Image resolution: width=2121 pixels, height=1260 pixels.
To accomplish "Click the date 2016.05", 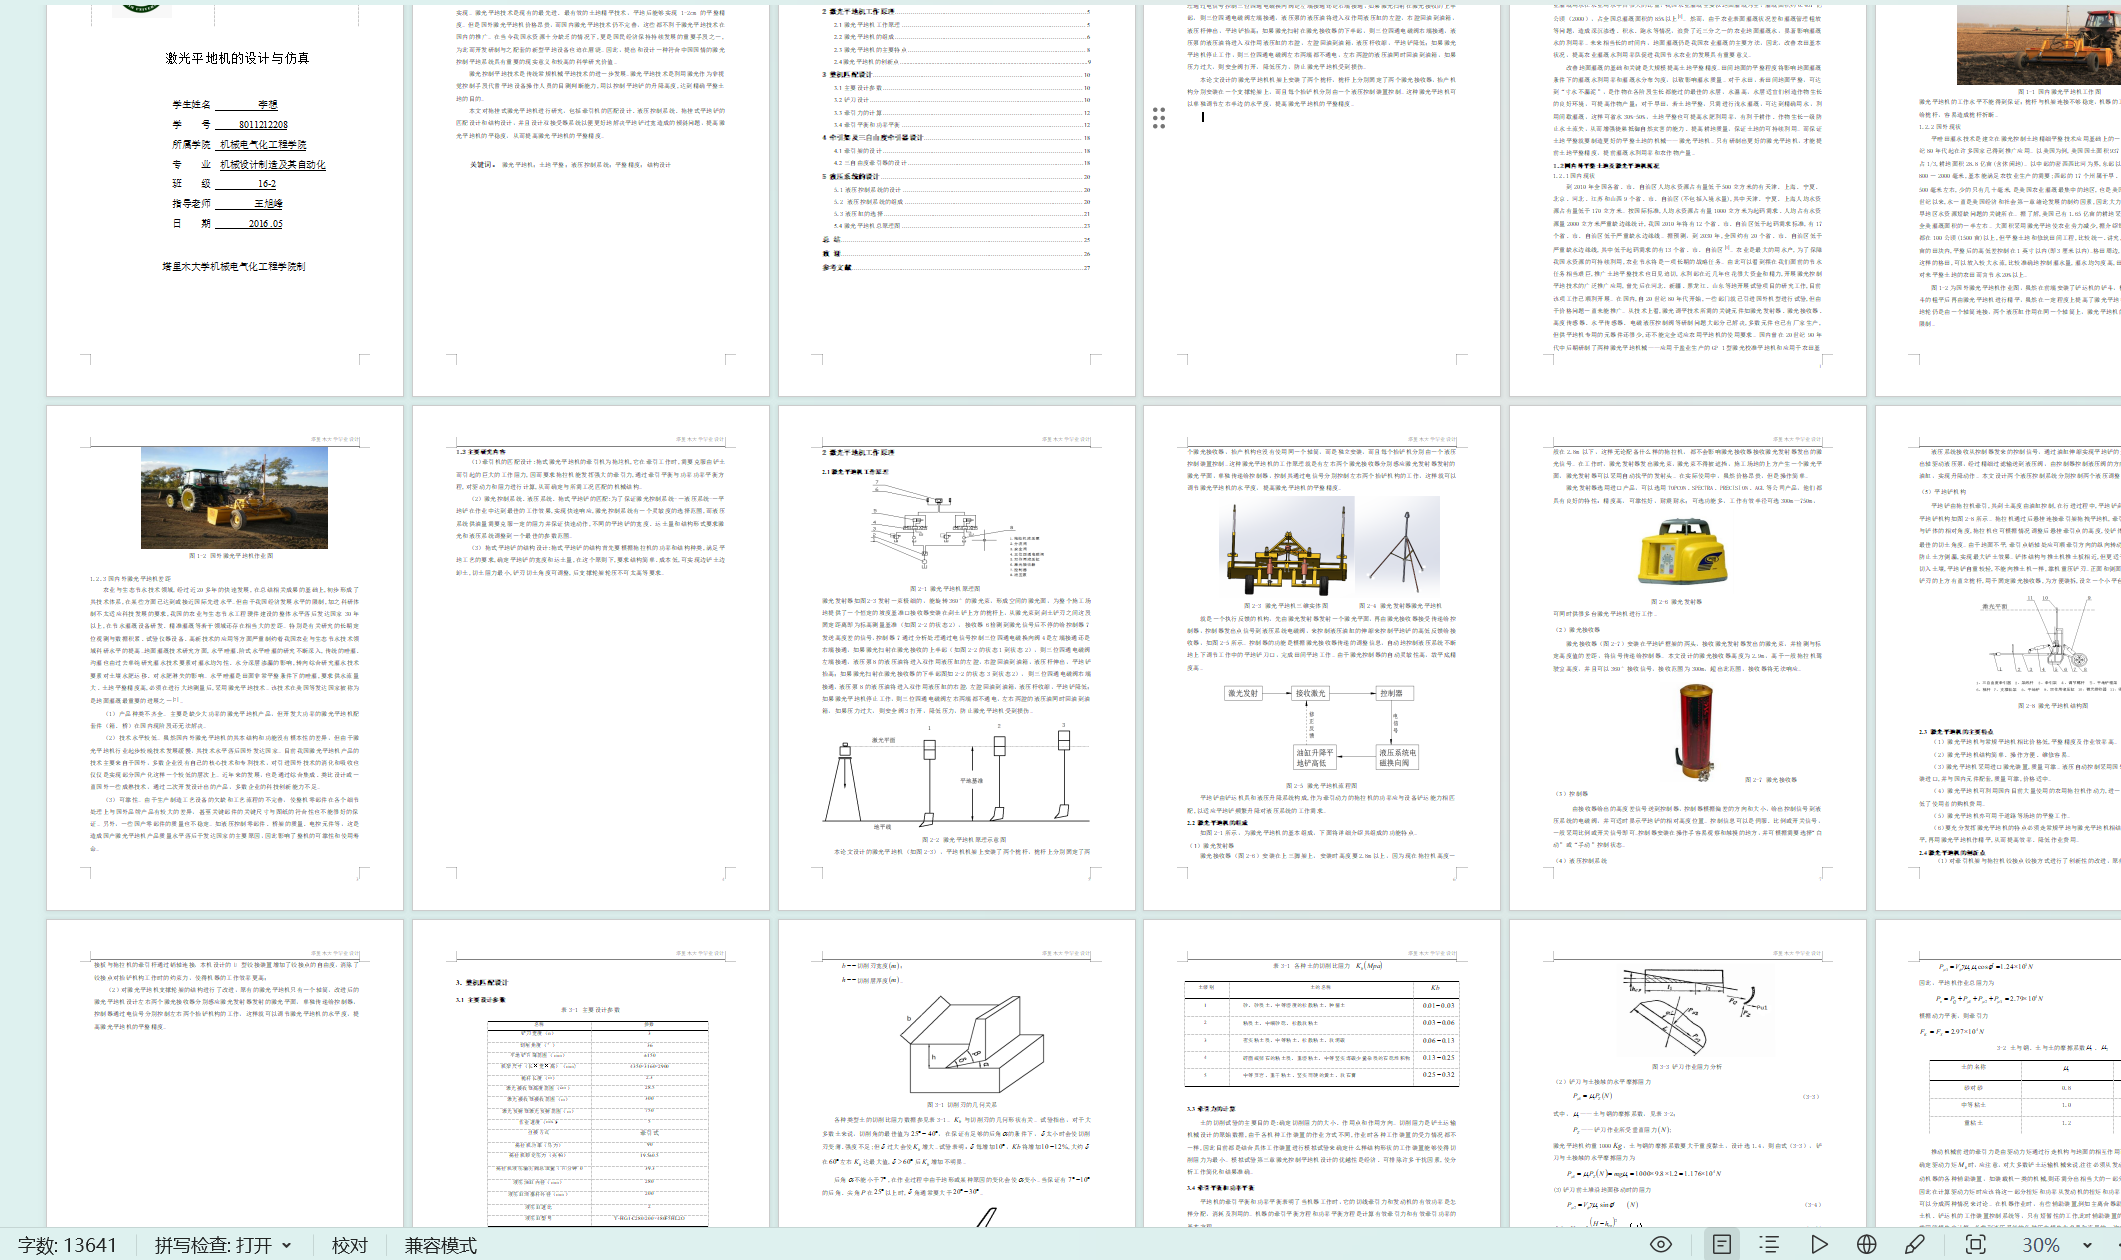I will 265,223.
